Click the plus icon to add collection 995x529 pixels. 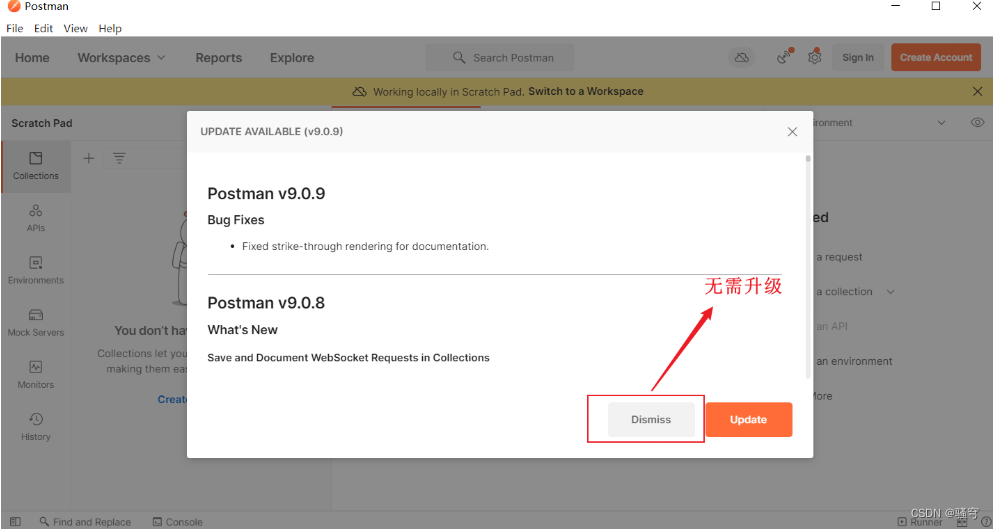(x=89, y=158)
